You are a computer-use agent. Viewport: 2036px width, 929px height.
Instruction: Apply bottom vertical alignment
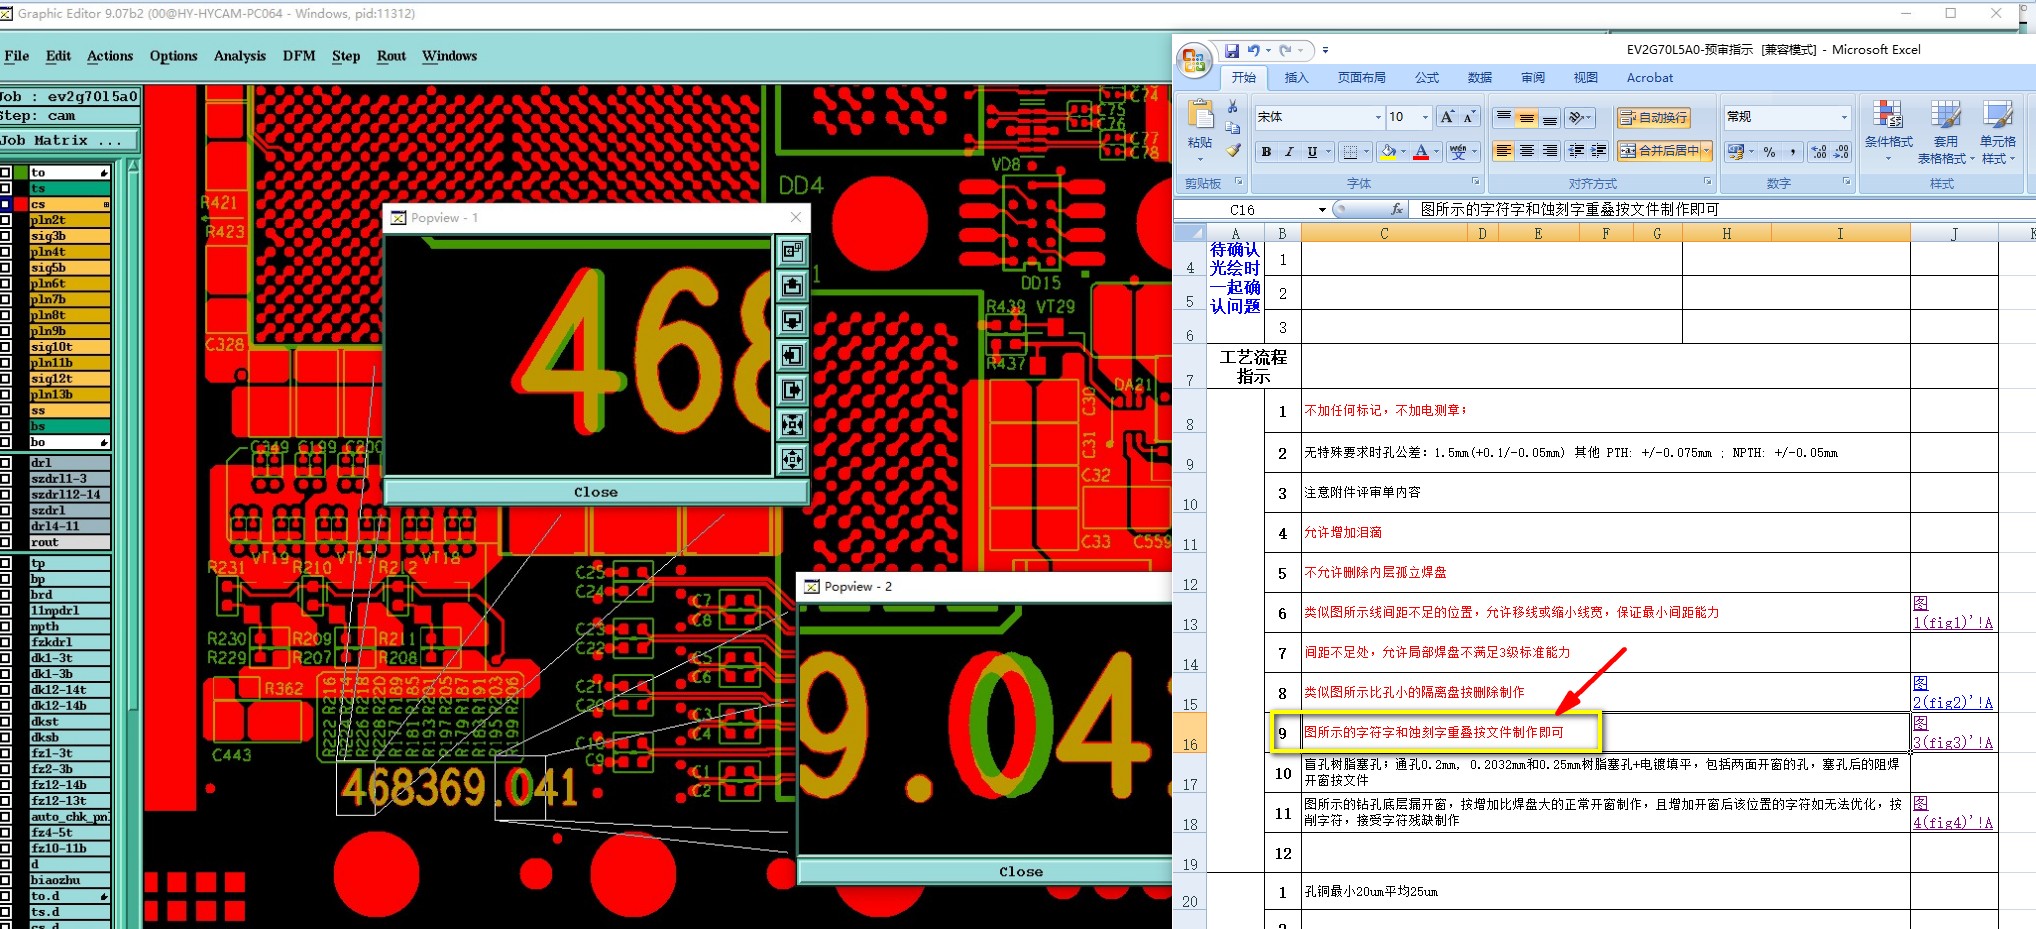[1550, 117]
